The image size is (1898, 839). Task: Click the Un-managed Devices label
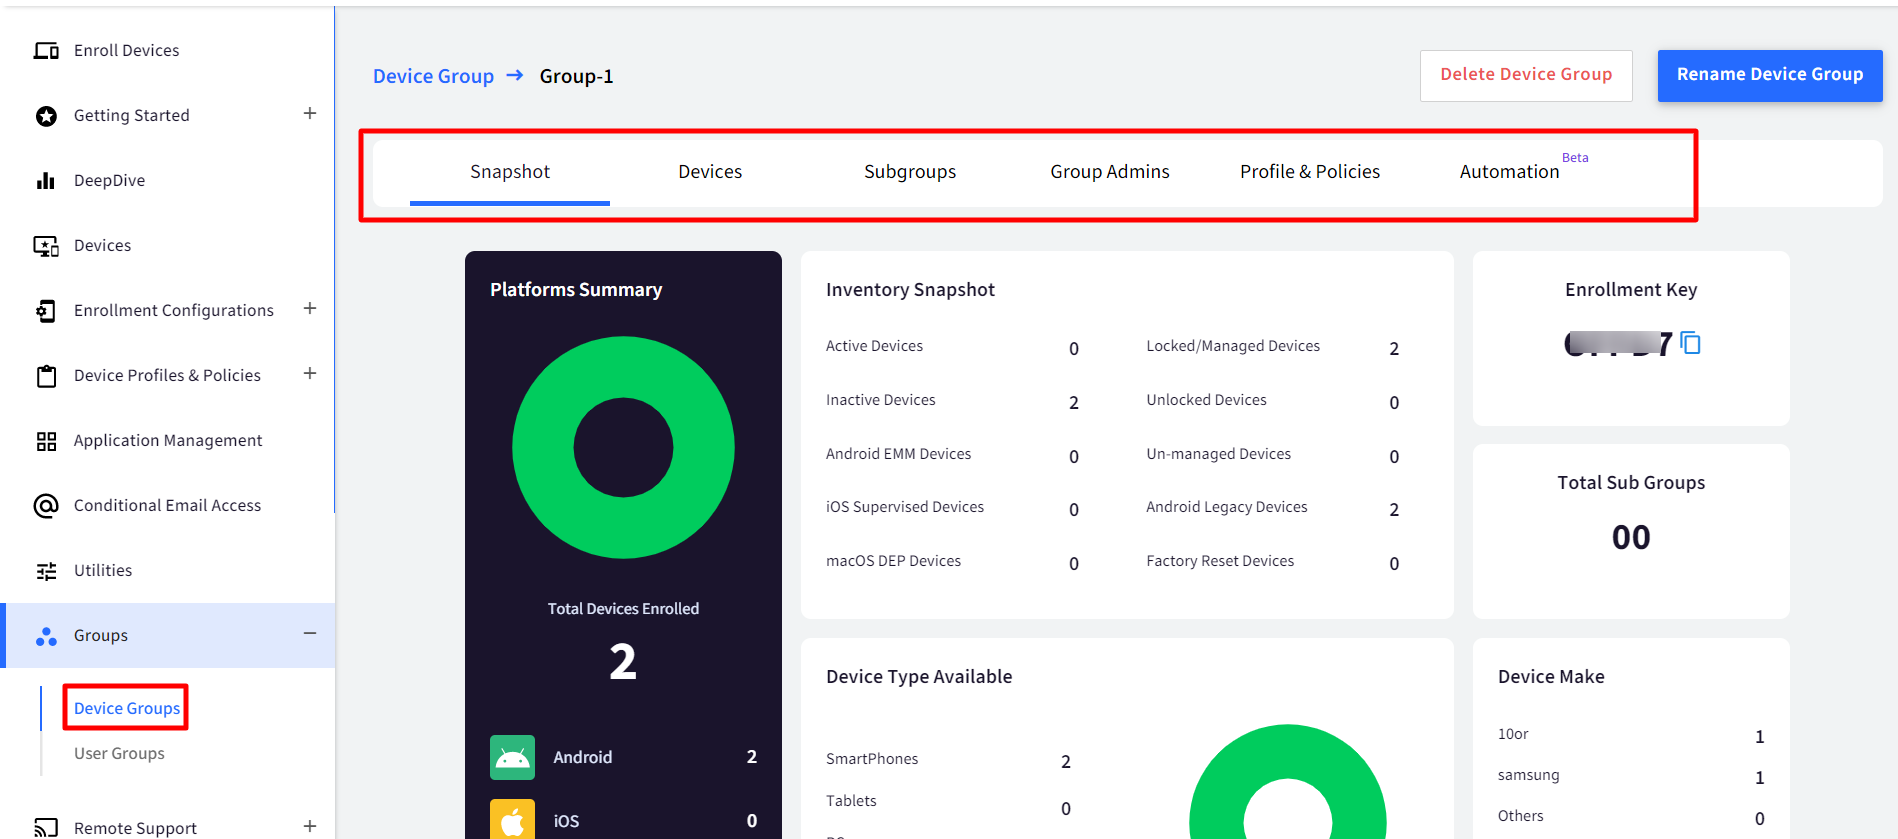tap(1218, 454)
